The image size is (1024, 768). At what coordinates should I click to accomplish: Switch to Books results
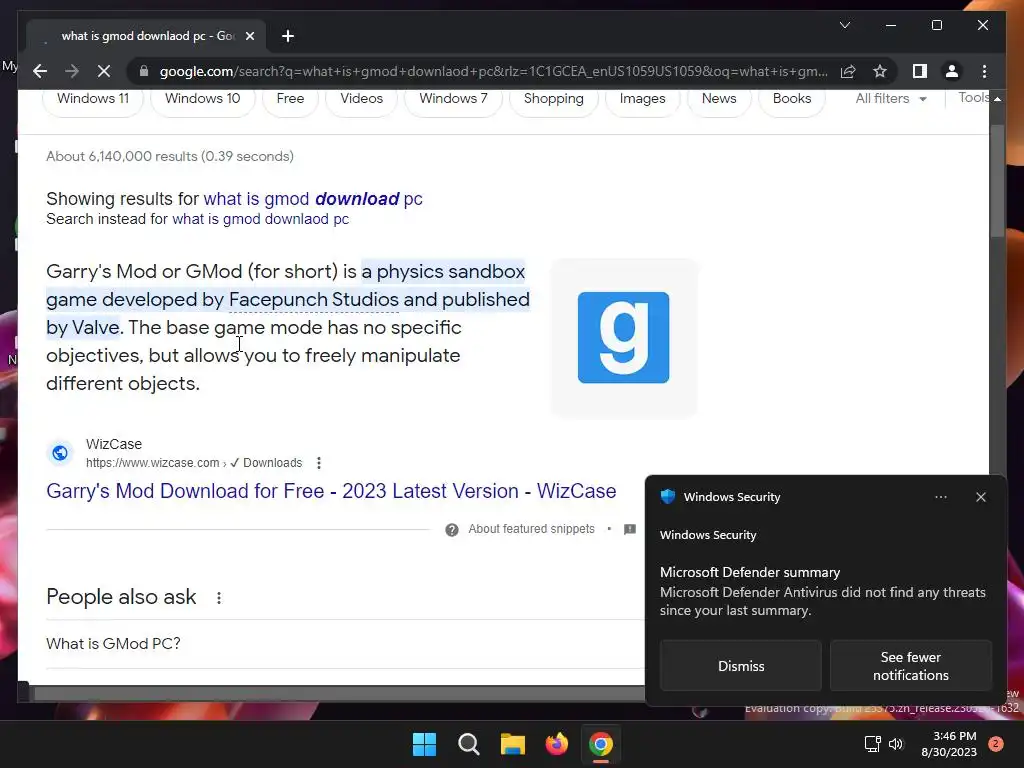point(792,99)
